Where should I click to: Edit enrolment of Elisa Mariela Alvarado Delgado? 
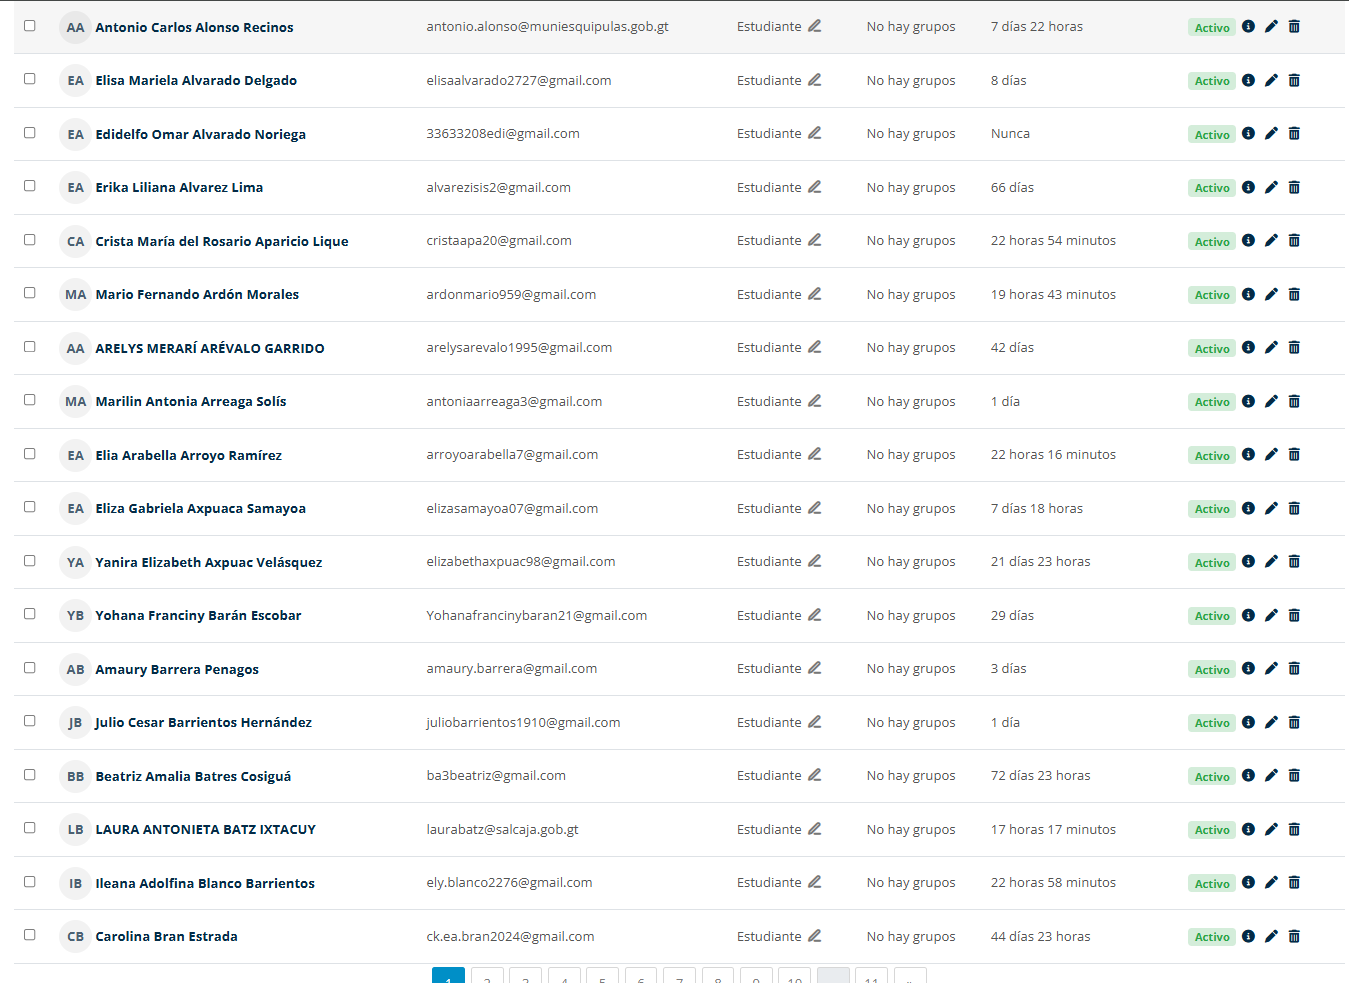point(1271,80)
